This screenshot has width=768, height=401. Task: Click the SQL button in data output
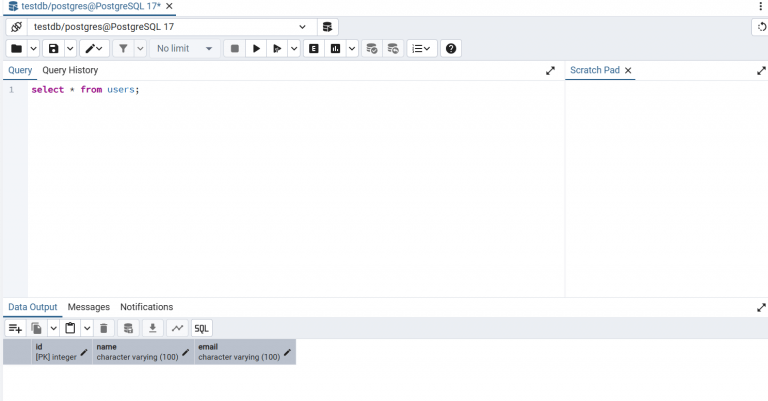coord(201,328)
